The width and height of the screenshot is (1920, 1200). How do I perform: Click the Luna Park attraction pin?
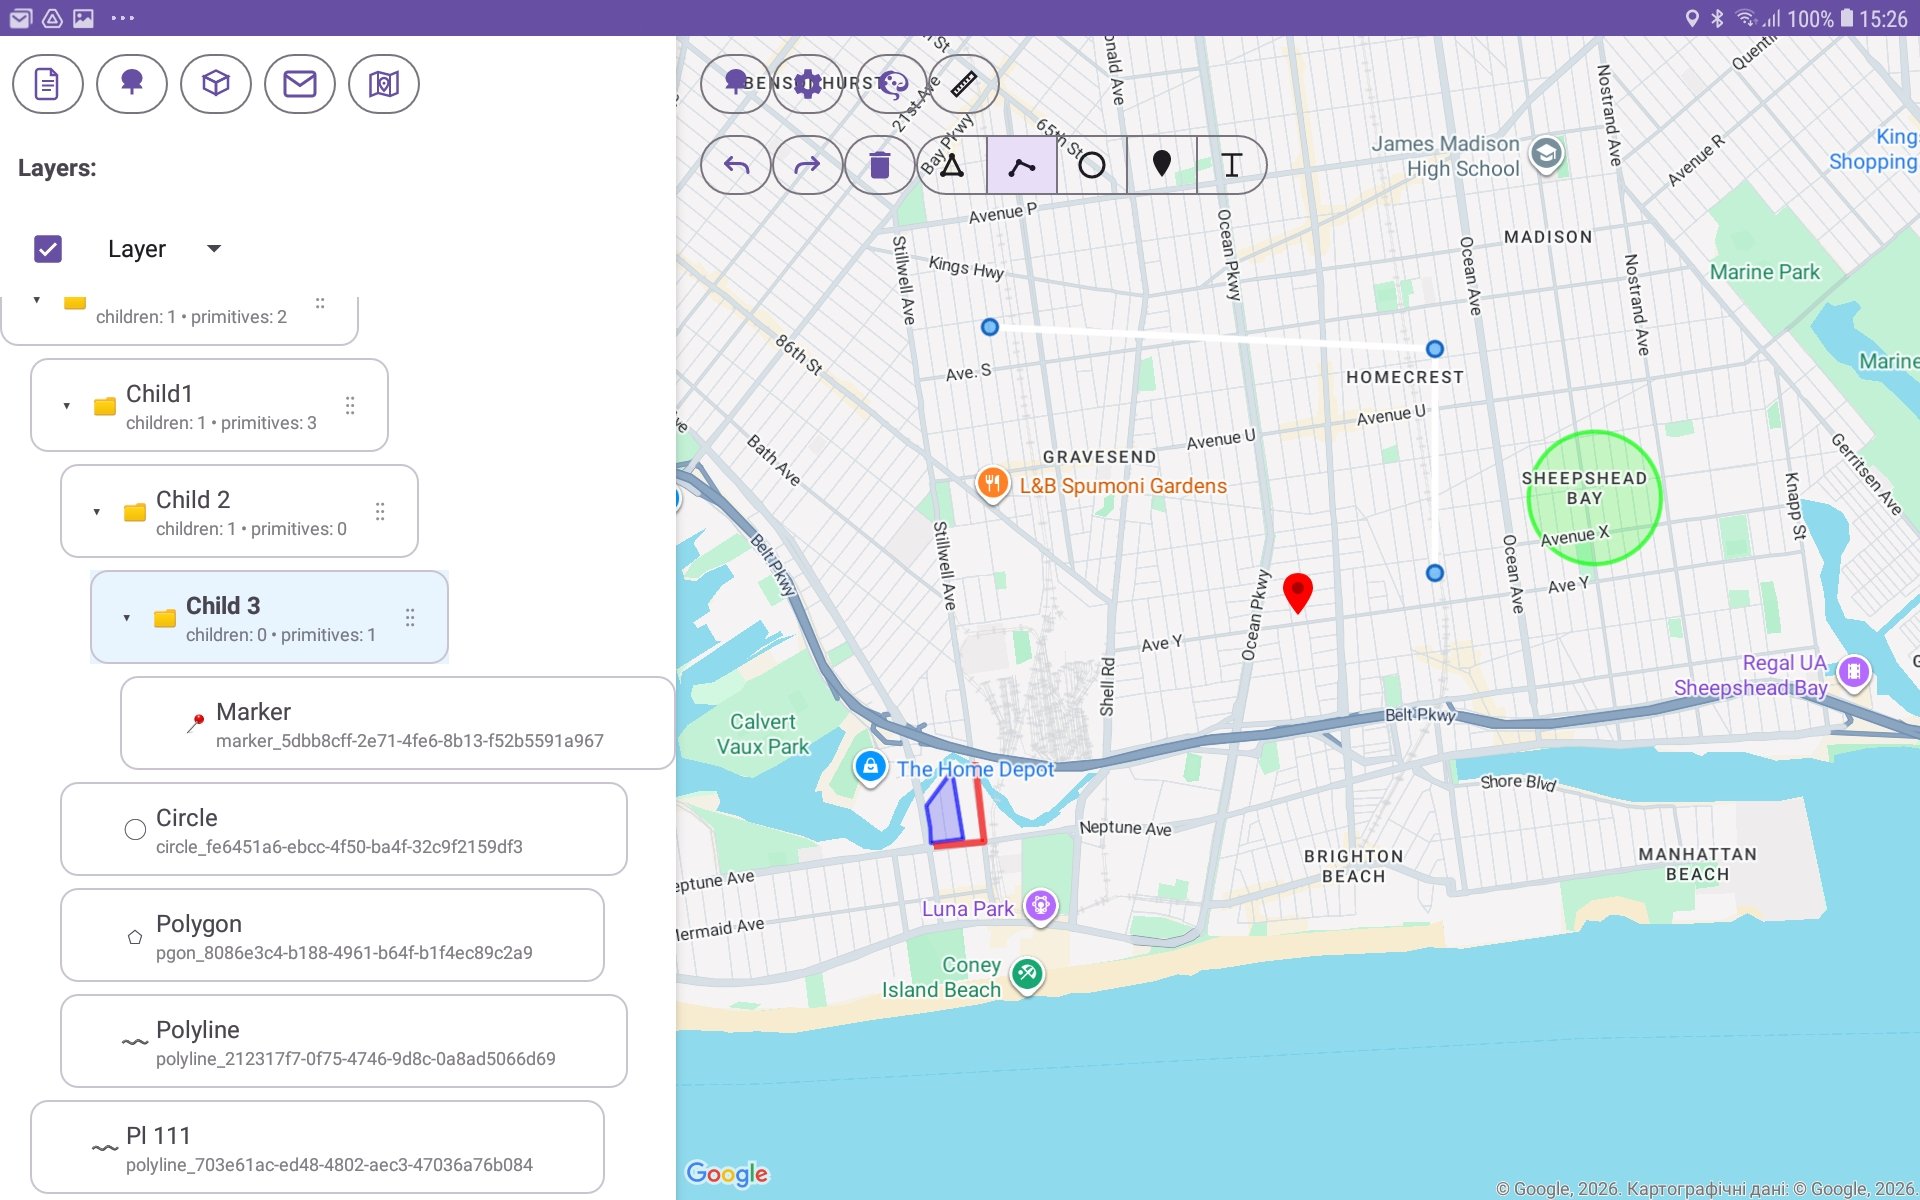1041,906
